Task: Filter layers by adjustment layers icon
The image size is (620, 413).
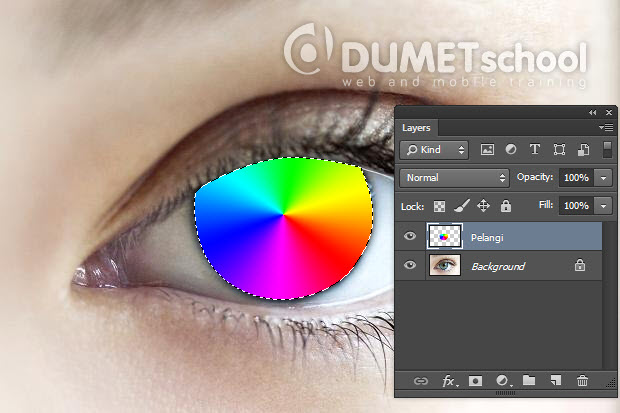Action: [511, 150]
